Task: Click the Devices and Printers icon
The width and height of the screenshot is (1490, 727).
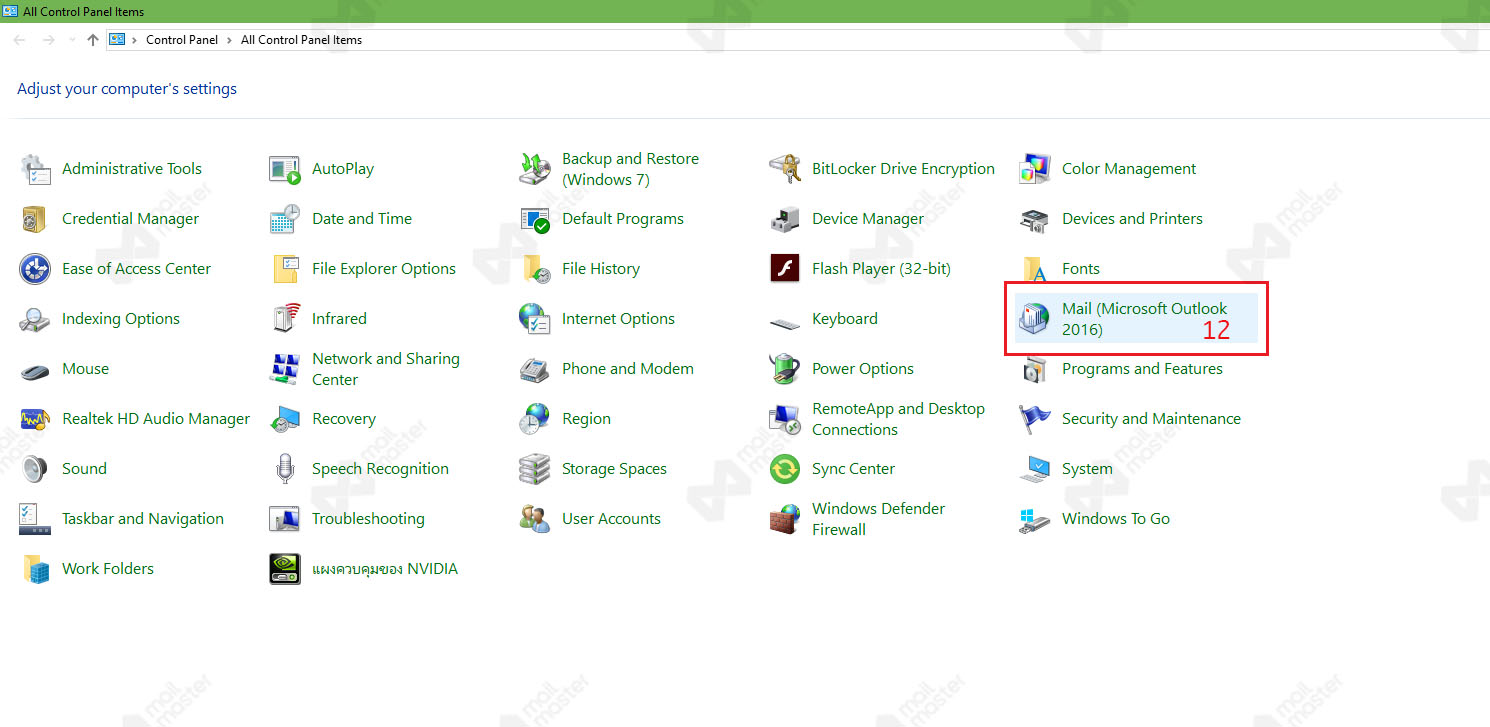Action: [x=1035, y=219]
